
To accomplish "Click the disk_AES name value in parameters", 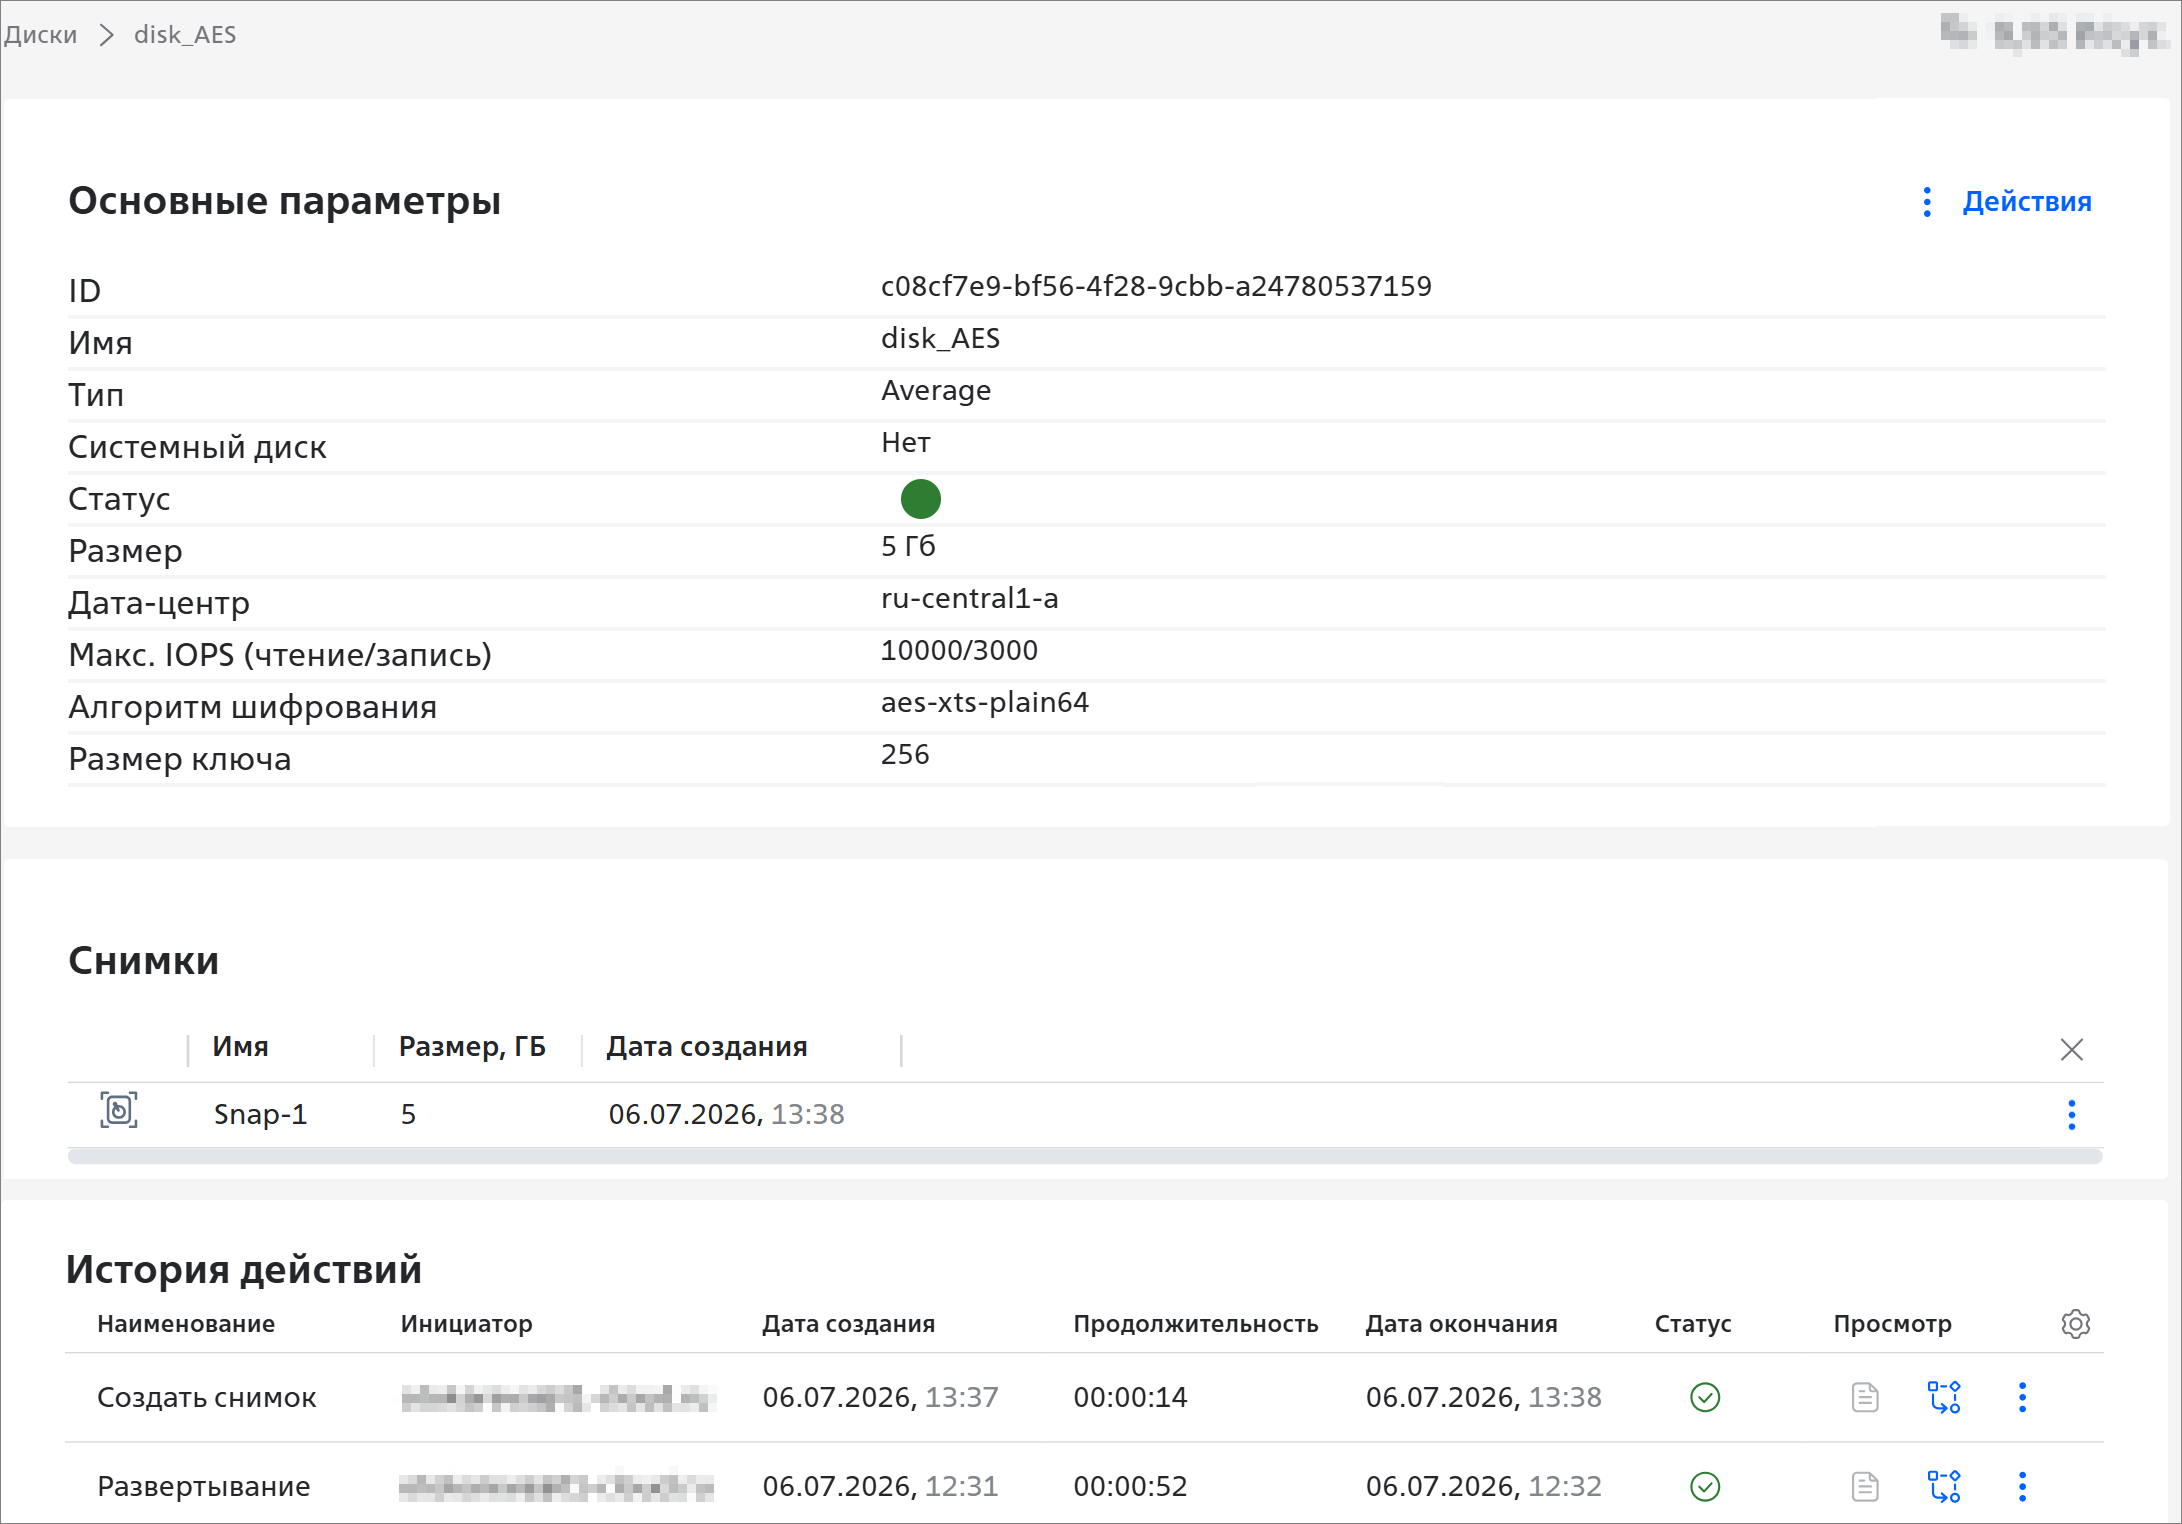I will pyautogui.click(x=940, y=339).
